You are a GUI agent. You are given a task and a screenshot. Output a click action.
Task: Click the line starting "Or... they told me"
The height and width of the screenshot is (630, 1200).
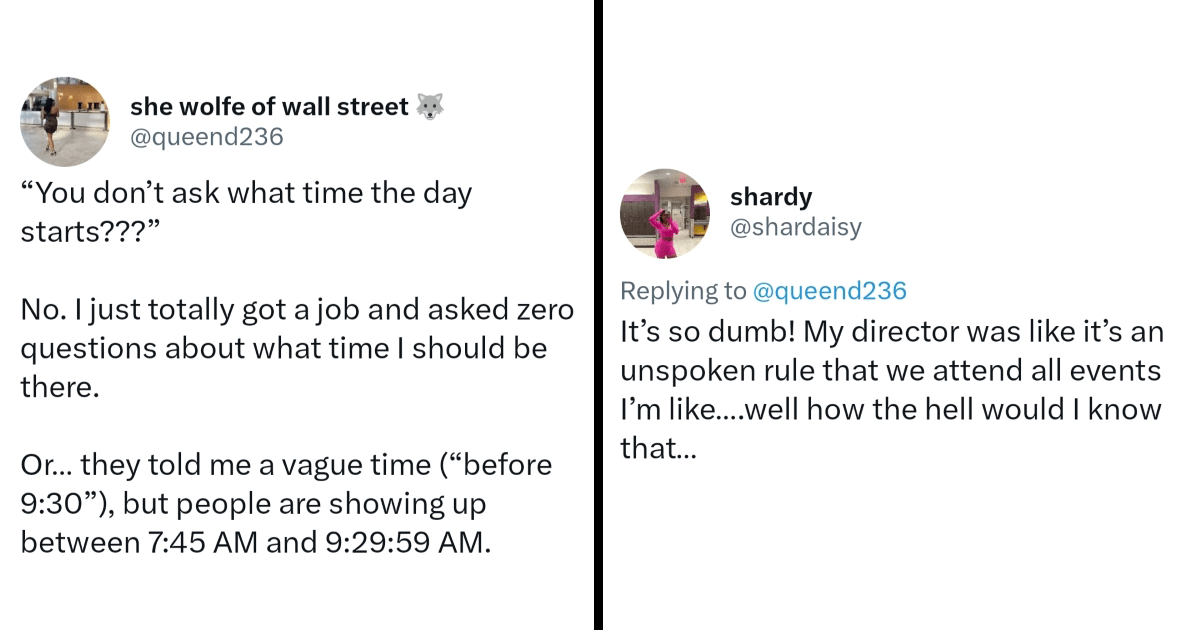click(286, 465)
